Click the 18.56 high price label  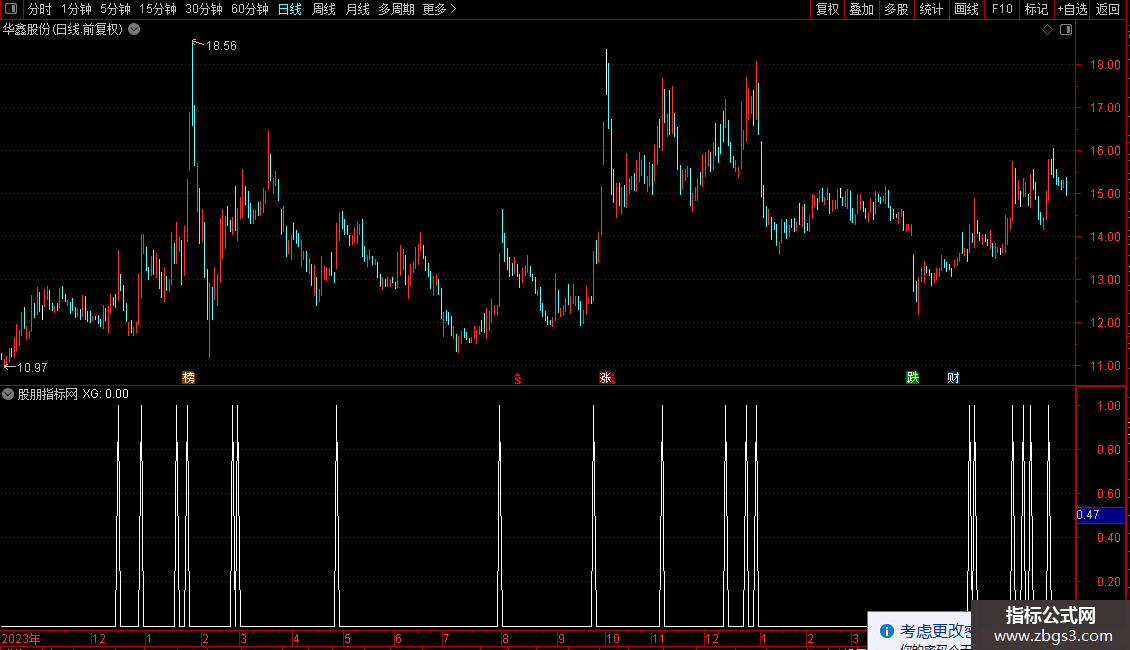coord(221,45)
